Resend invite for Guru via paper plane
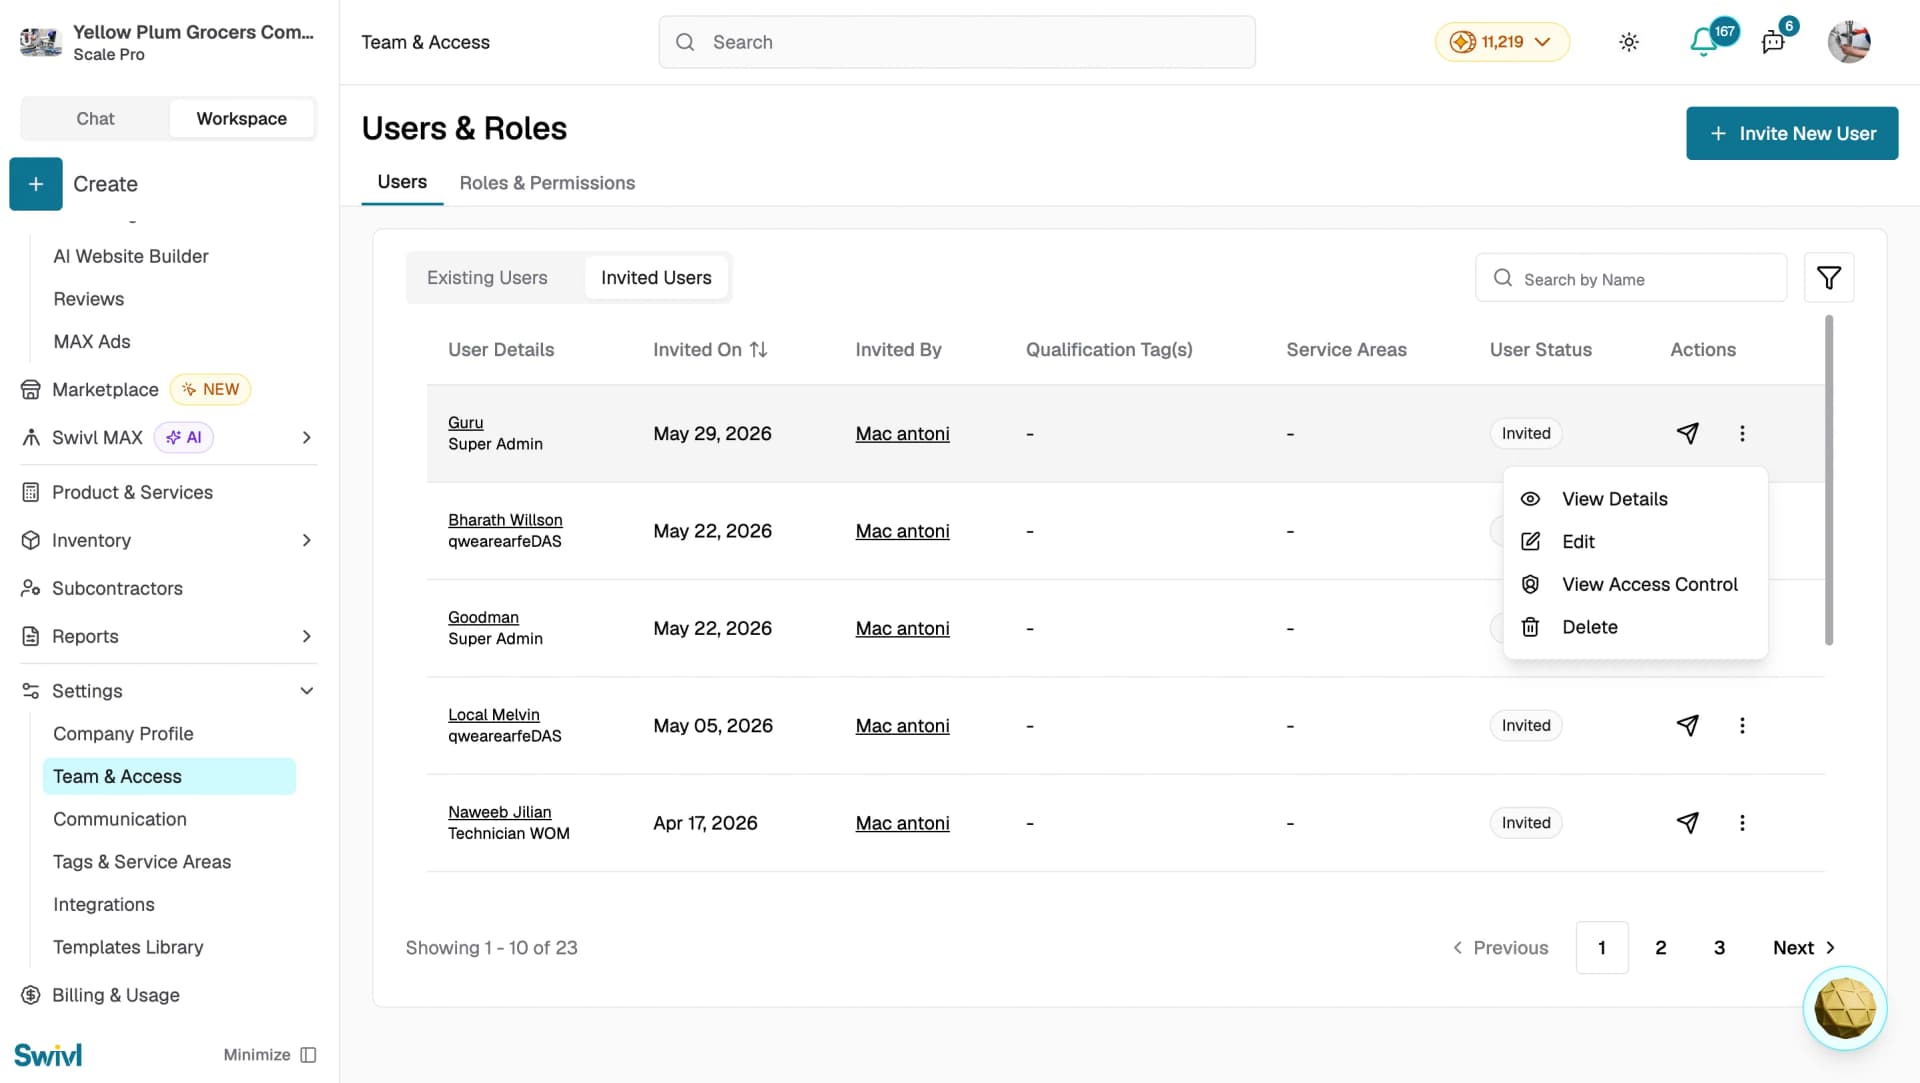This screenshot has width=1920, height=1083. [x=1688, y=433]
